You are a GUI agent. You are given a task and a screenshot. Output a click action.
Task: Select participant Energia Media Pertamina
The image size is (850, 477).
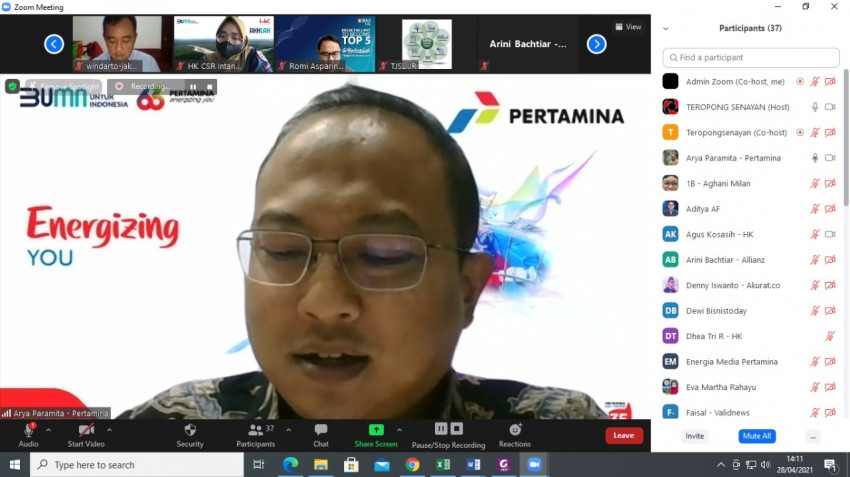(x=751, y=362)
